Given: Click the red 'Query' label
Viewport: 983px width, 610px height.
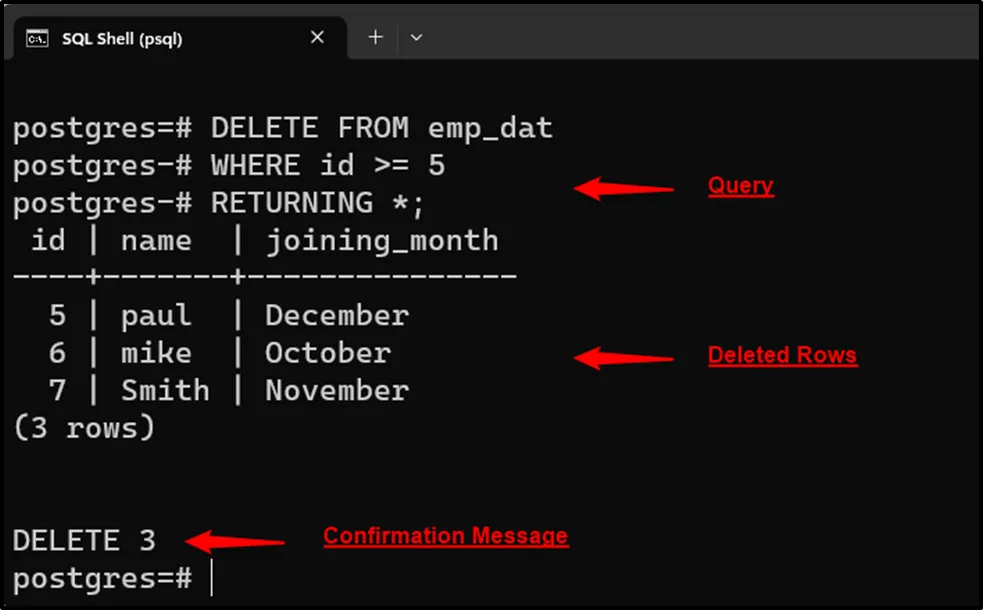Looking at the screenshot, I should pyautogui.click(x=740, y=186).
